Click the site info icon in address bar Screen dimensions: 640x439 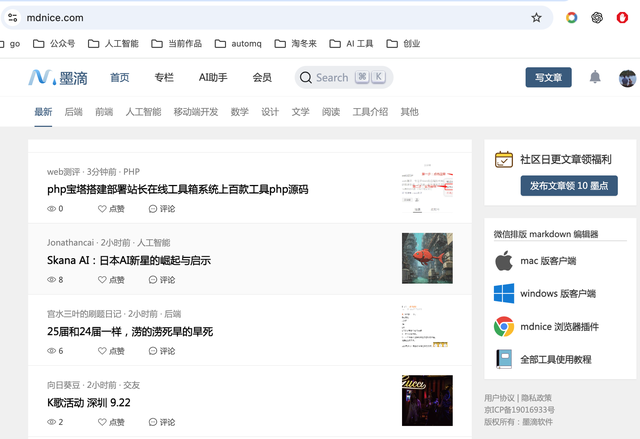tap(12, 18)
